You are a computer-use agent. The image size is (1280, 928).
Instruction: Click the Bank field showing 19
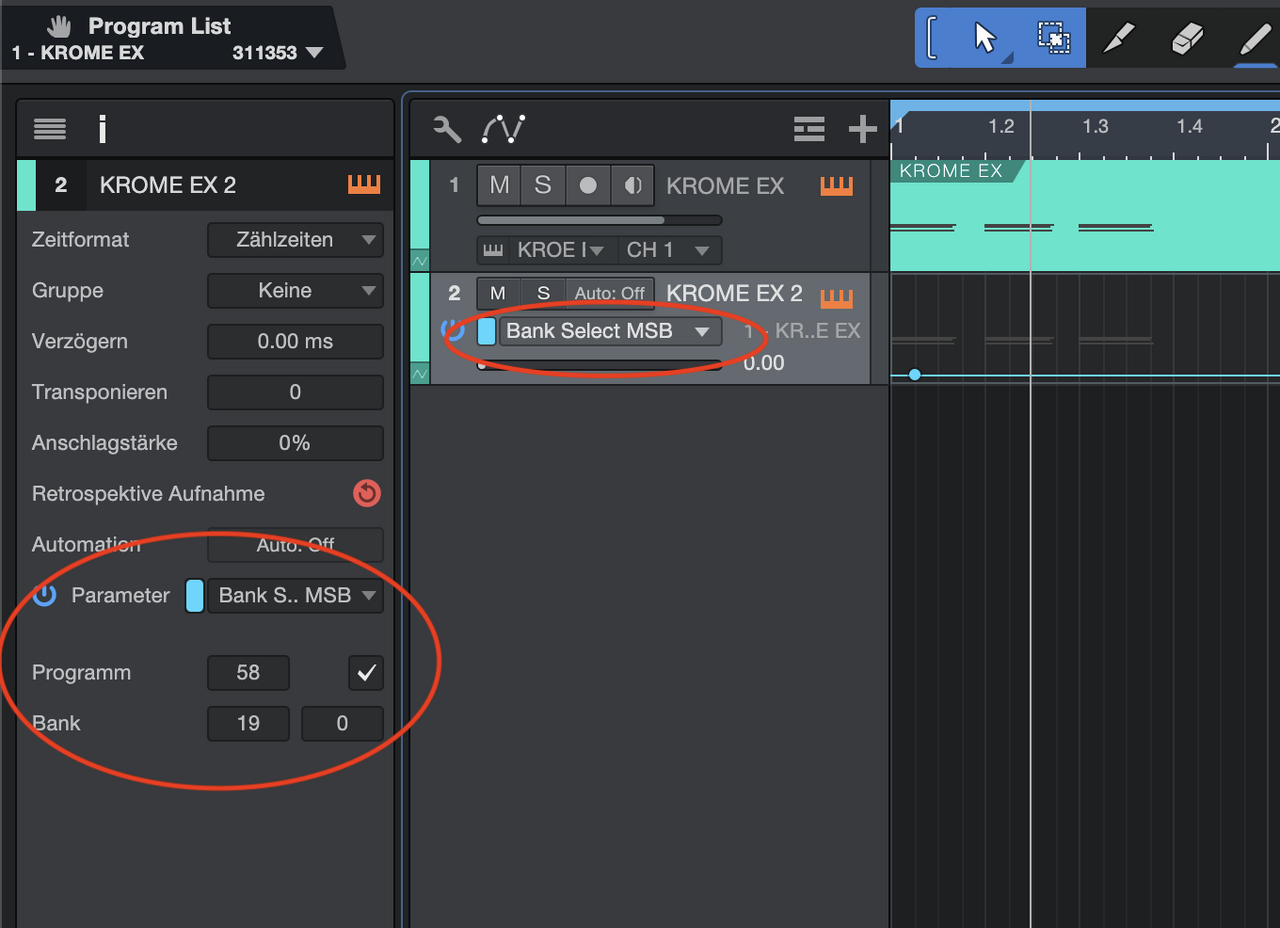(x=248, y=723)
